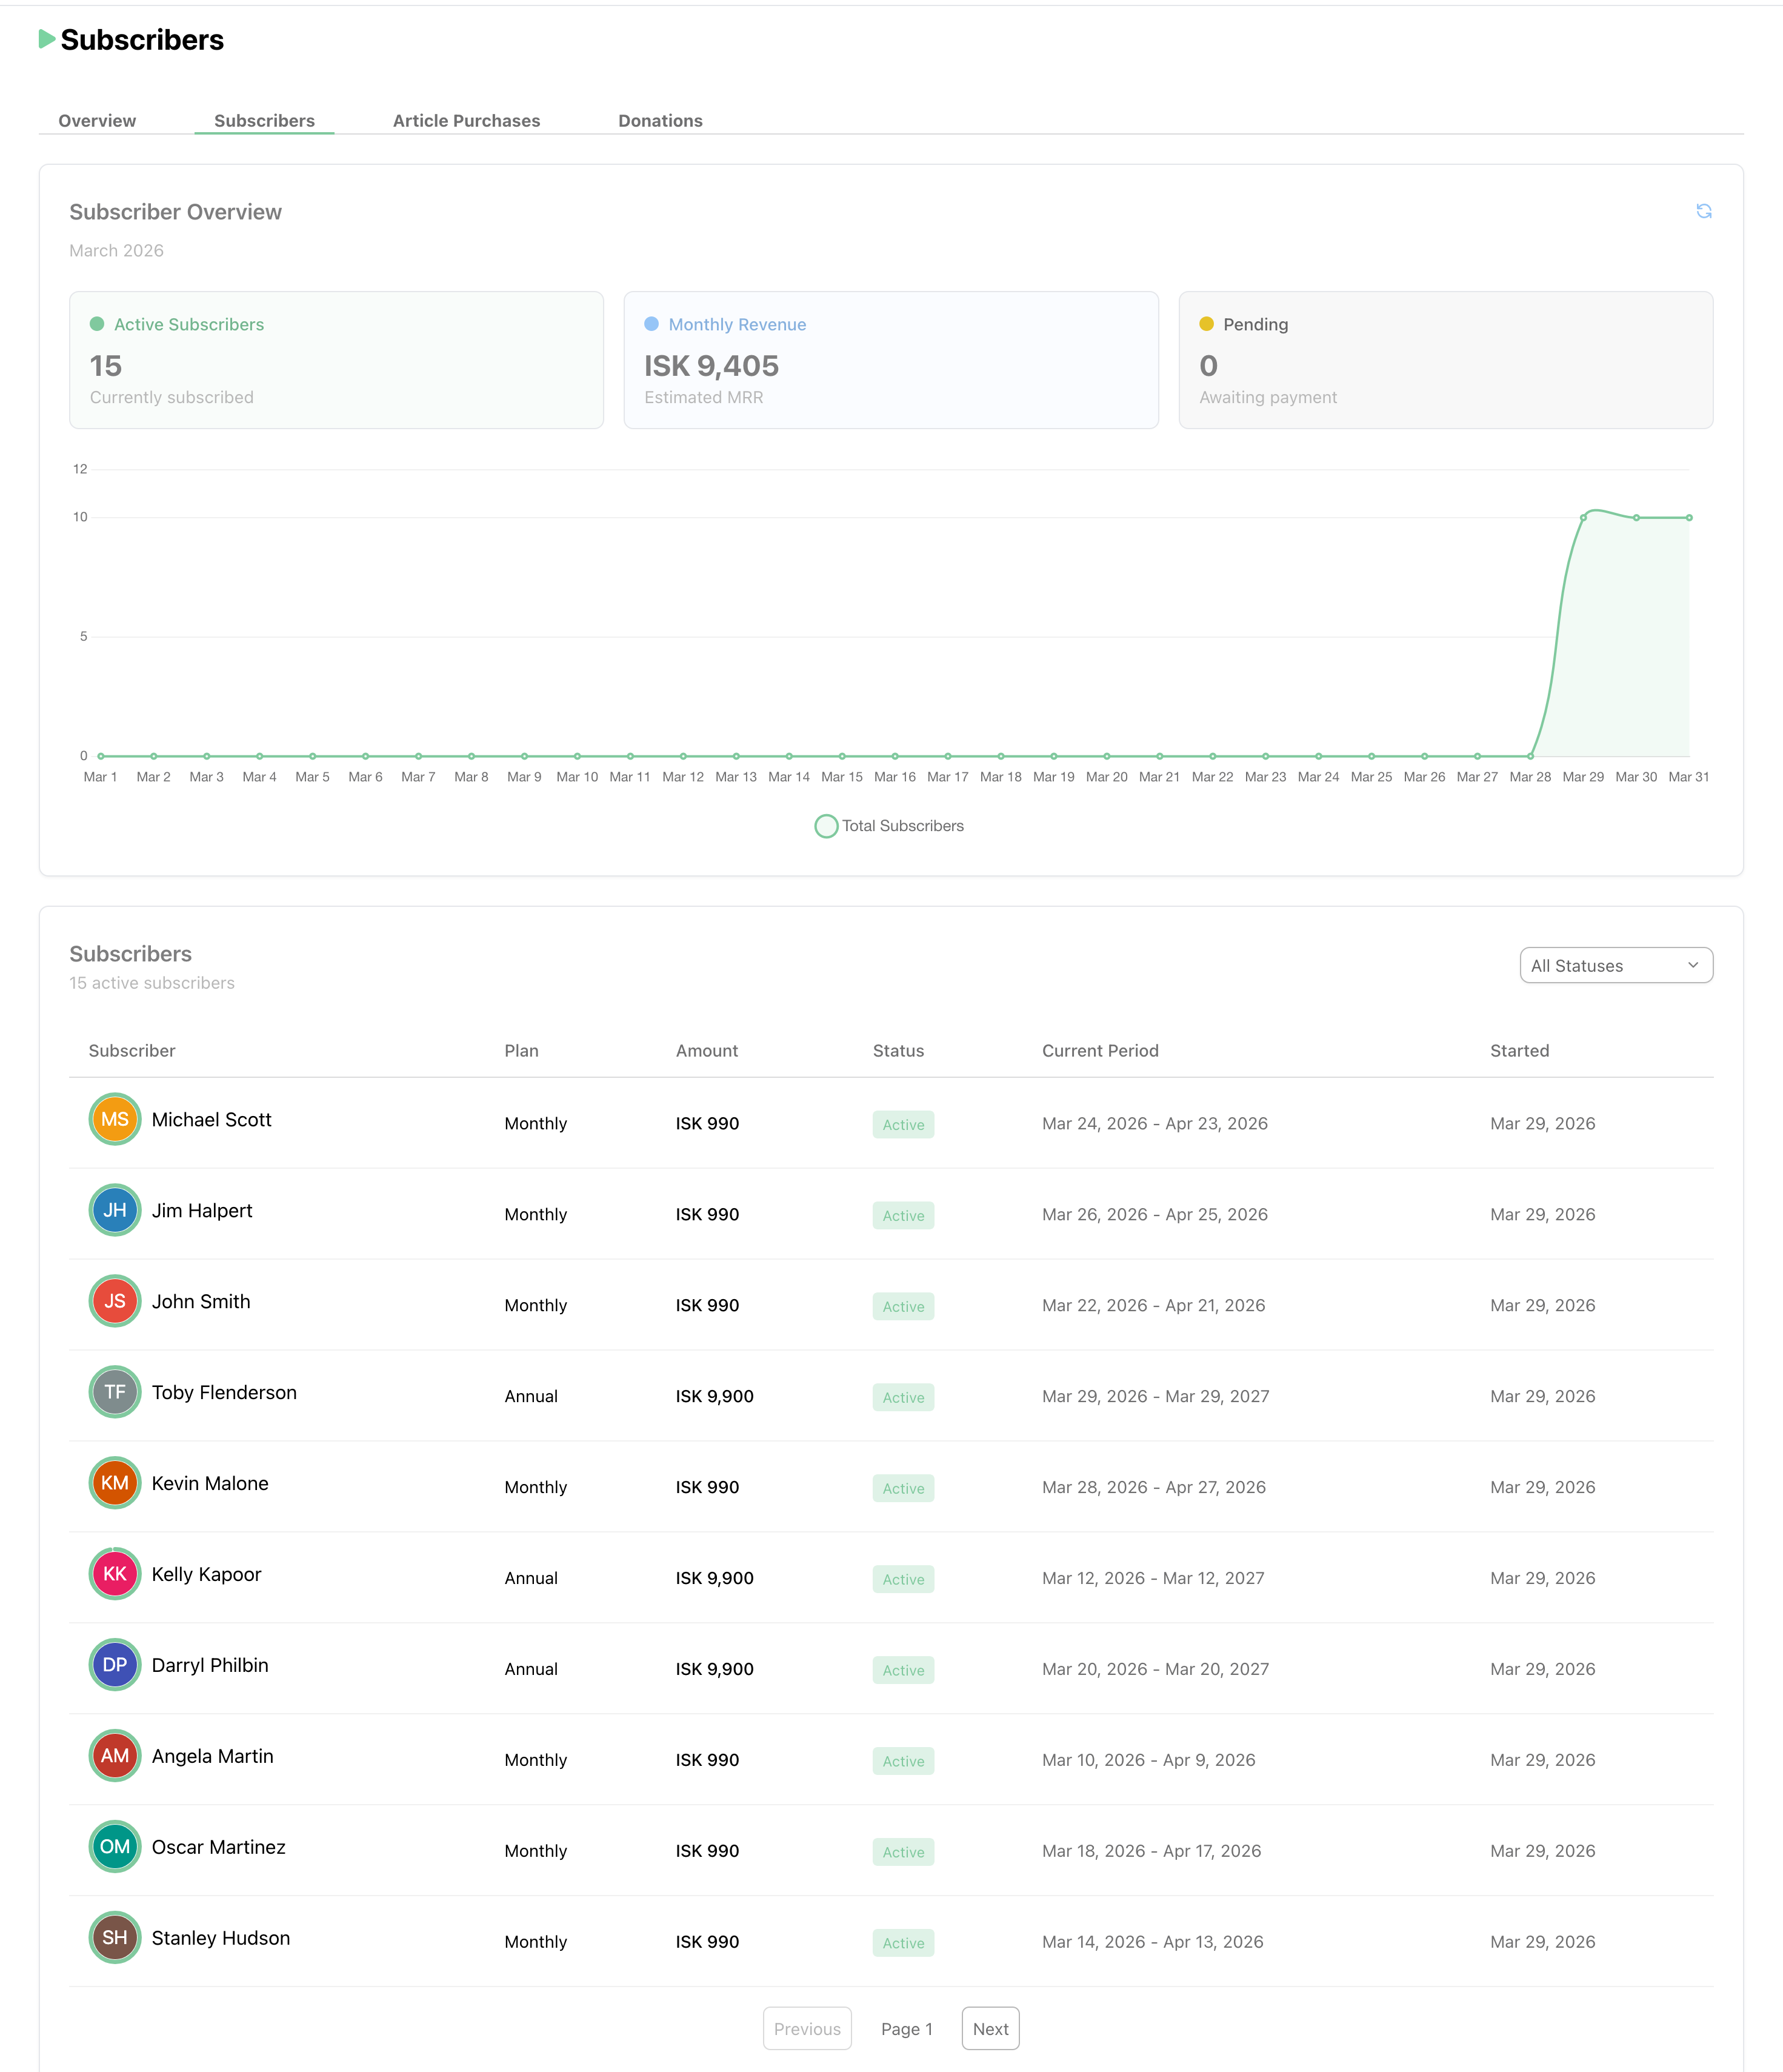Open the All Statuses filter dropdown
The width and height of the screenshot is (1783, 2072).
(1616, 965)
